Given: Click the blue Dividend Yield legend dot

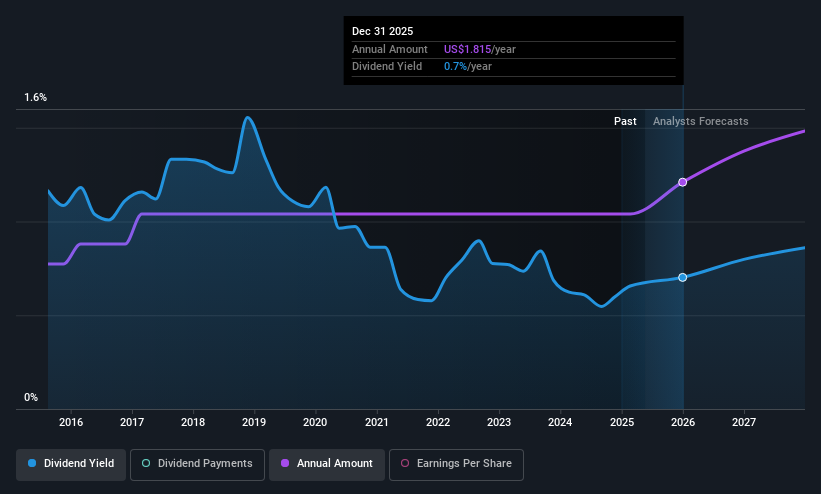Looking at the screenshot, I should point(32,464).
